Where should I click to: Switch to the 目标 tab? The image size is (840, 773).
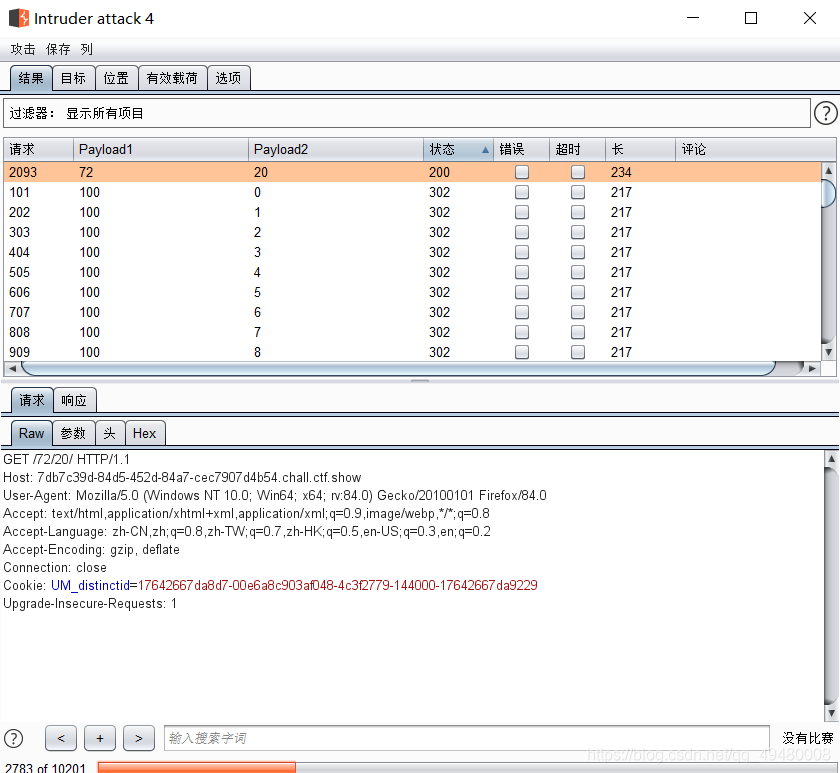tap(73, 78)
